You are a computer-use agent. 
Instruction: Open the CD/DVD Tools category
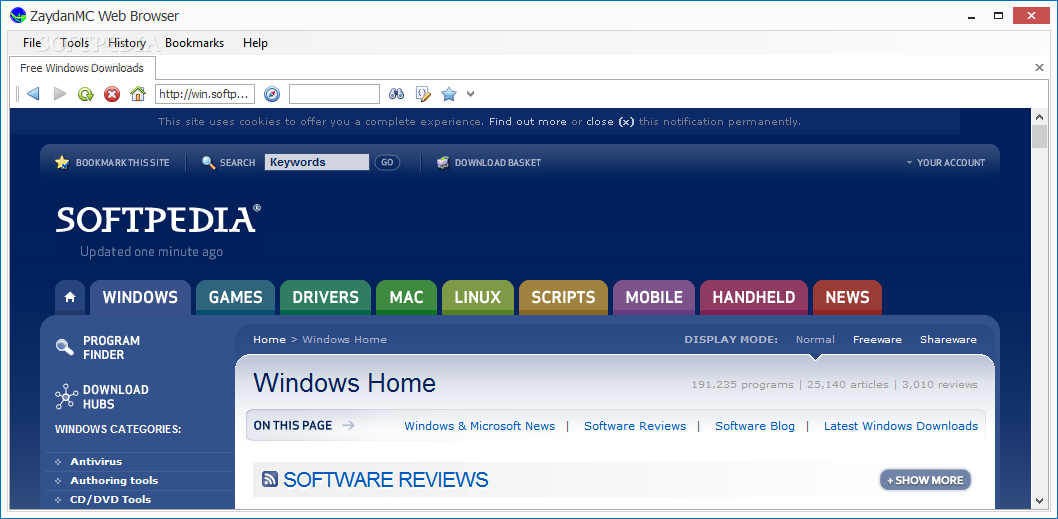coord(111,499)
